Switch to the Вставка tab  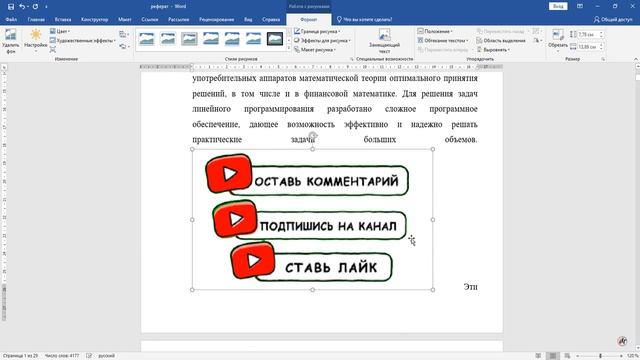[63, 19]
